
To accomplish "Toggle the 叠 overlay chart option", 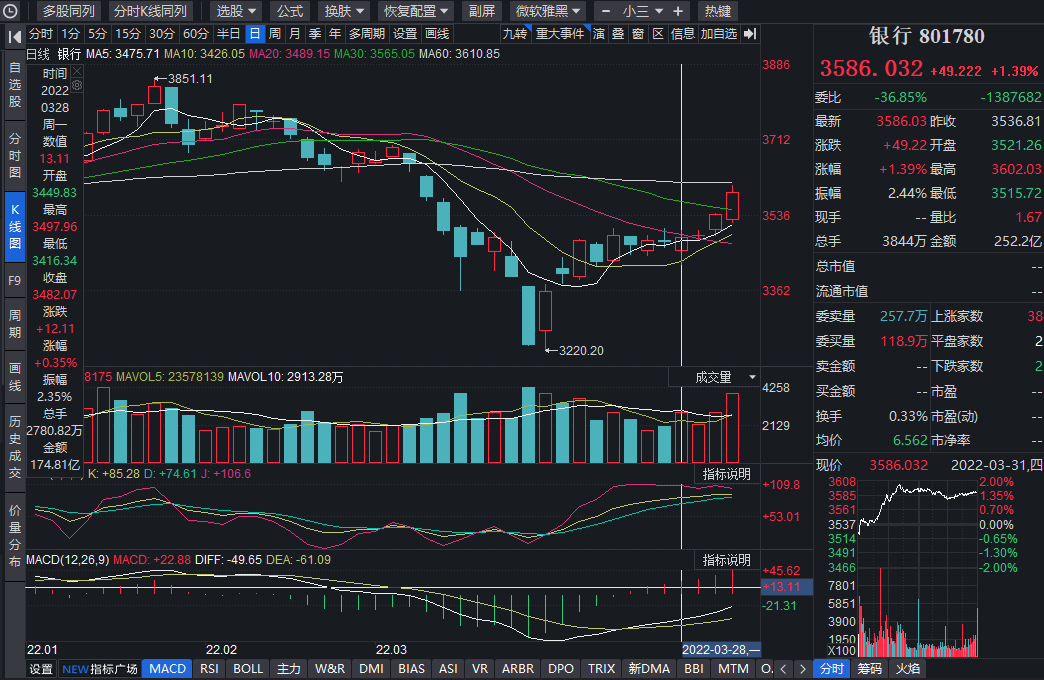I will pyautogui.click(x=618, y=34).
